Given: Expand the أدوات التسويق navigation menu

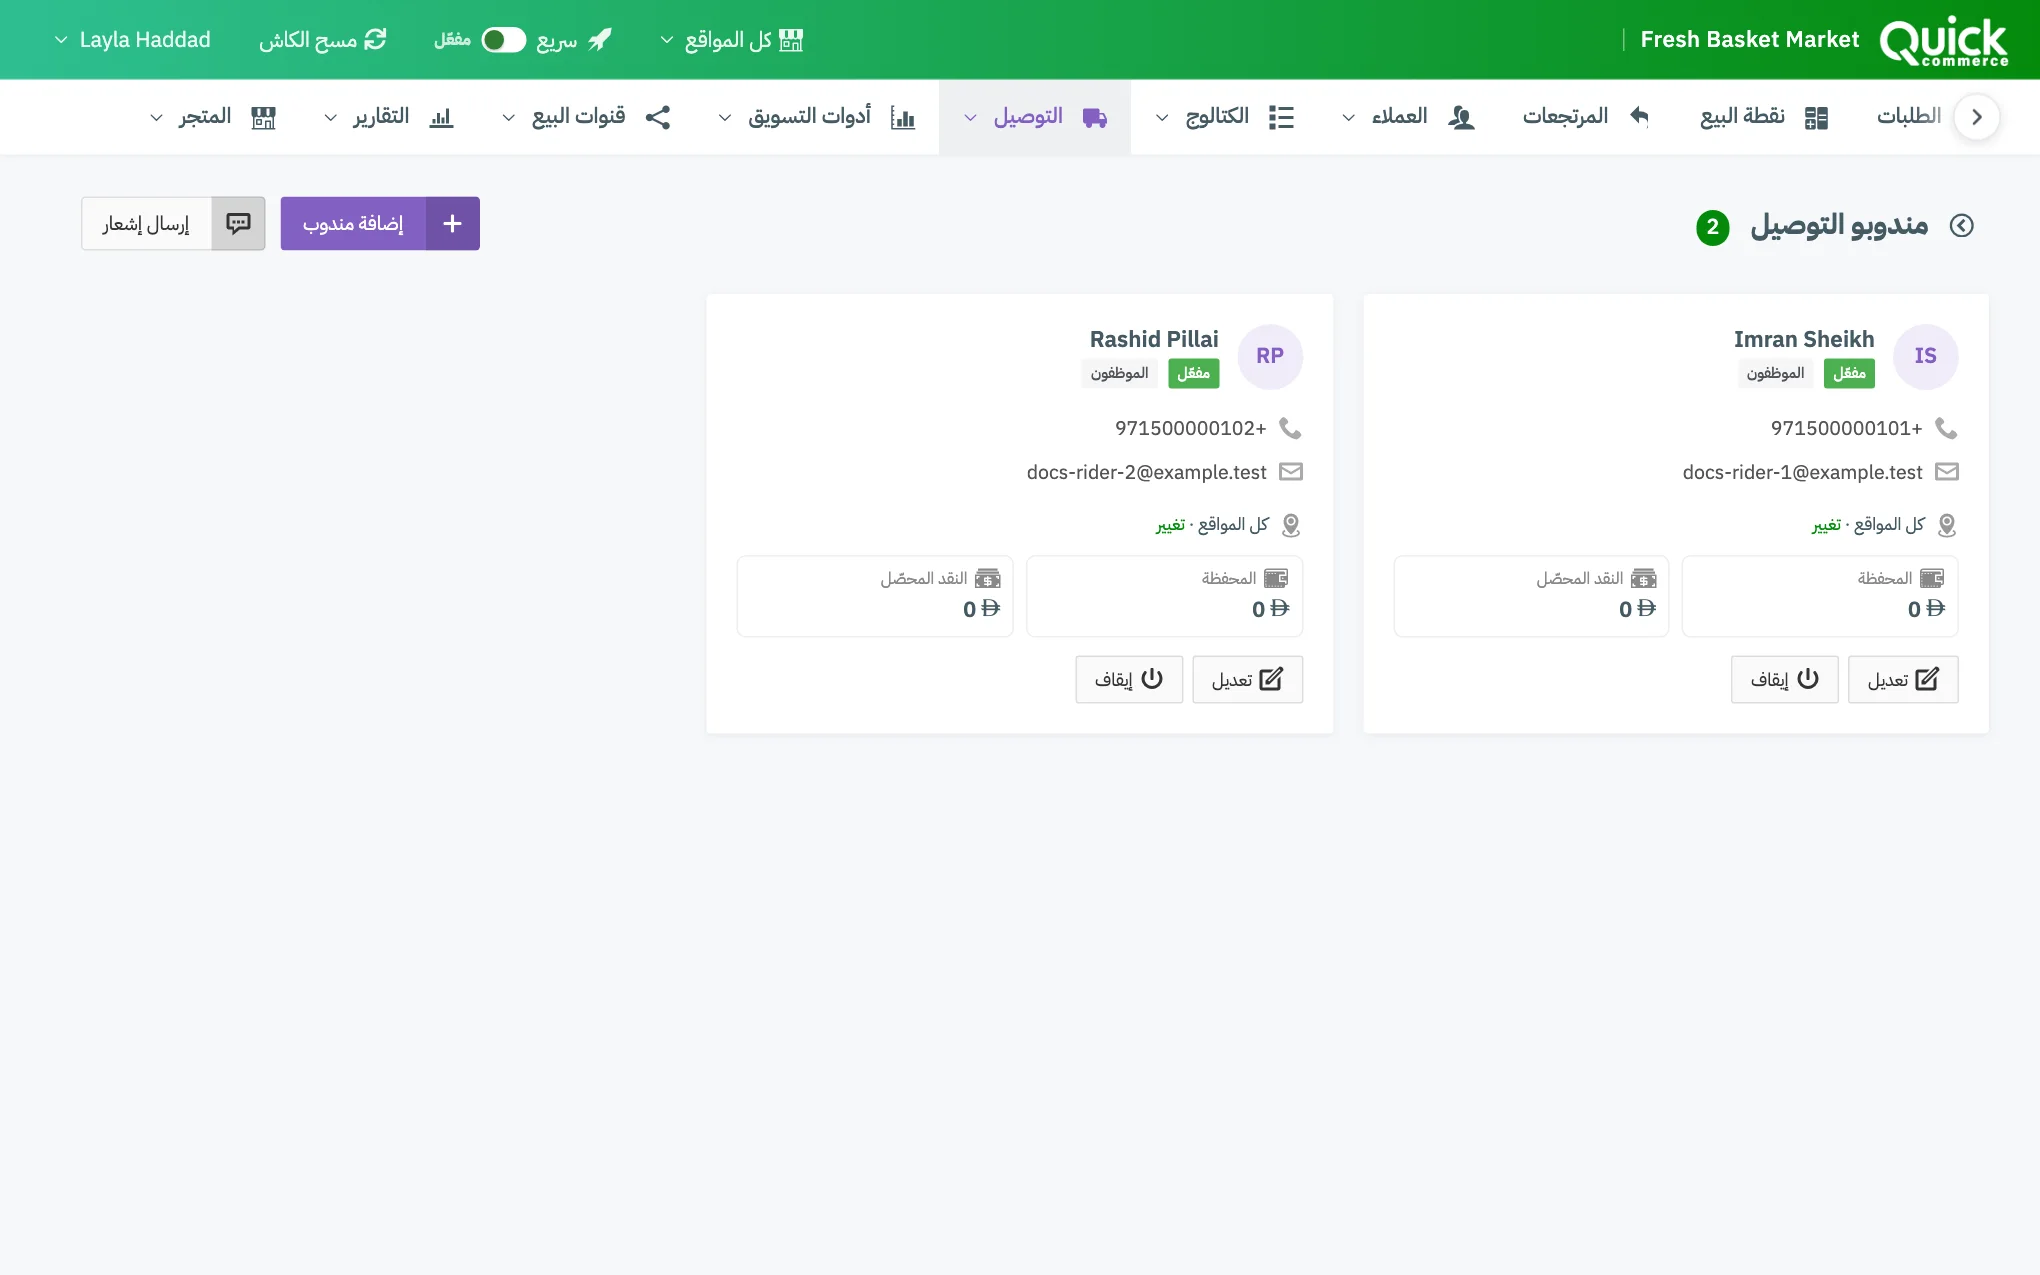Looking at the screenshot, I should pyautogui.click(x=817, y=117).
